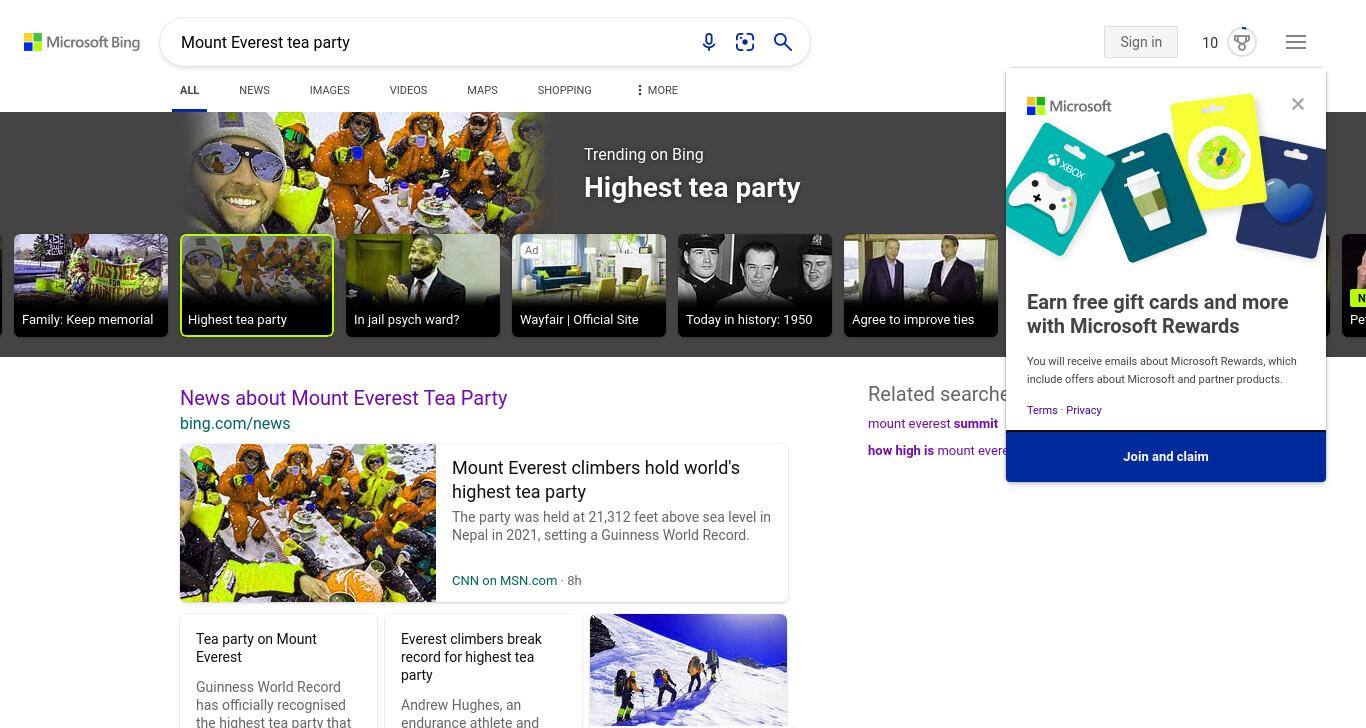Click CNN on MSN.com source link
This screenshot has height=728, width=1366.
pos(504,580)
